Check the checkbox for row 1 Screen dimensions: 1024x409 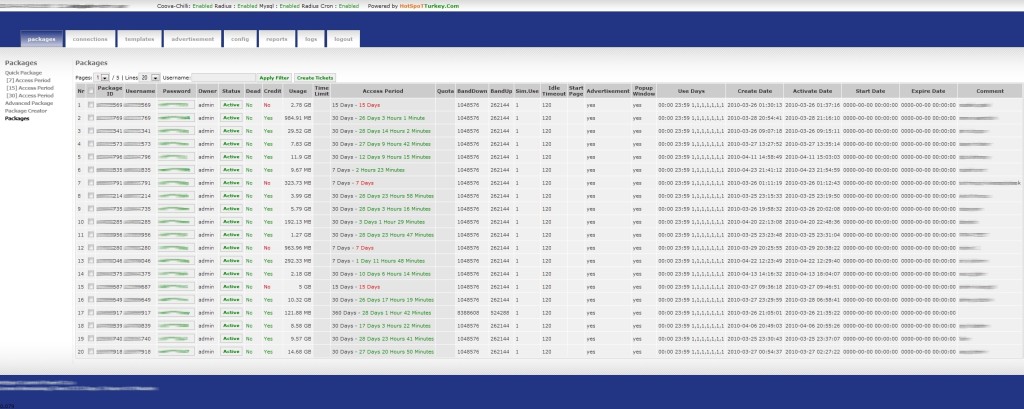[91, 105]
